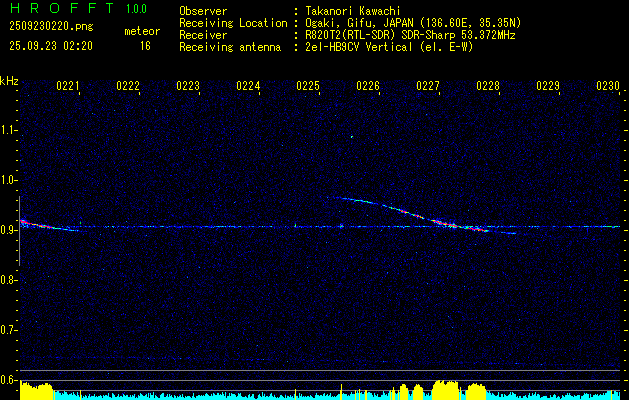Click time marker 0229
629x400 pixels.
(548, 86)
